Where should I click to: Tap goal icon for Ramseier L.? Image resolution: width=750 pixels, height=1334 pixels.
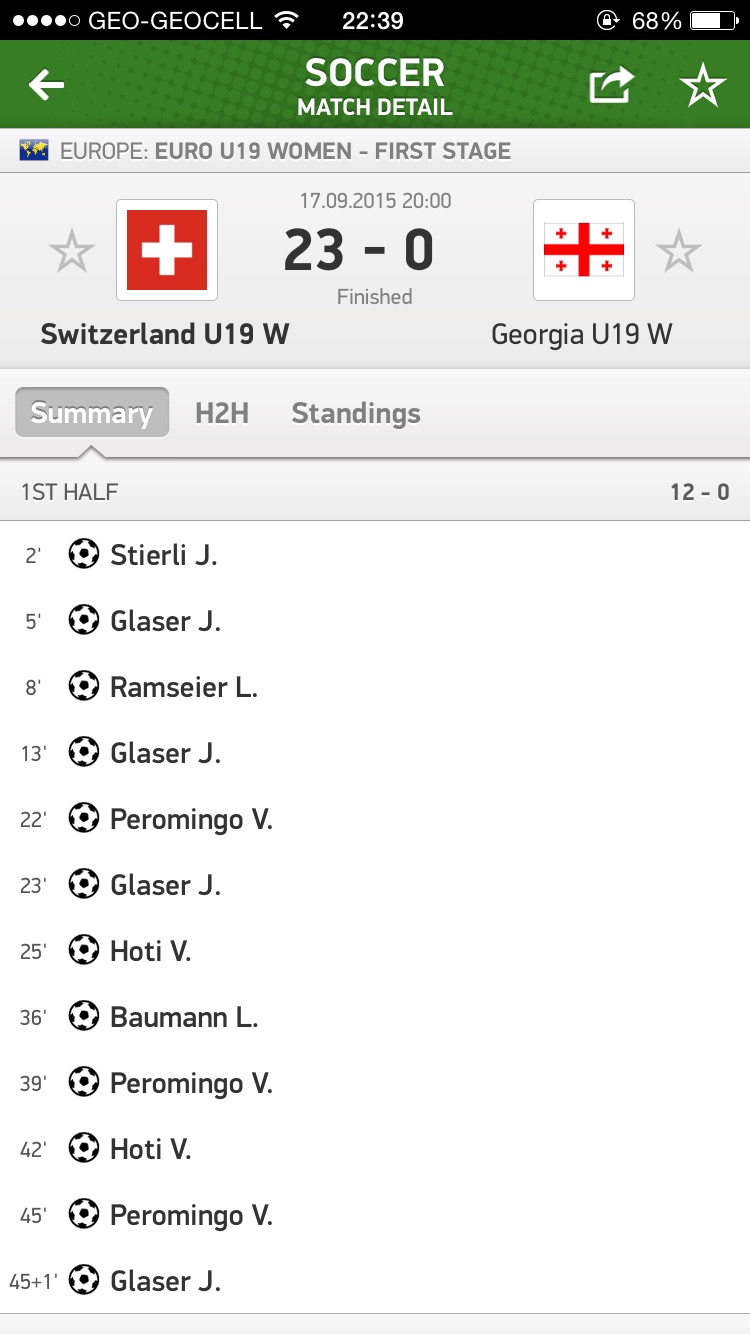point(84,686)
